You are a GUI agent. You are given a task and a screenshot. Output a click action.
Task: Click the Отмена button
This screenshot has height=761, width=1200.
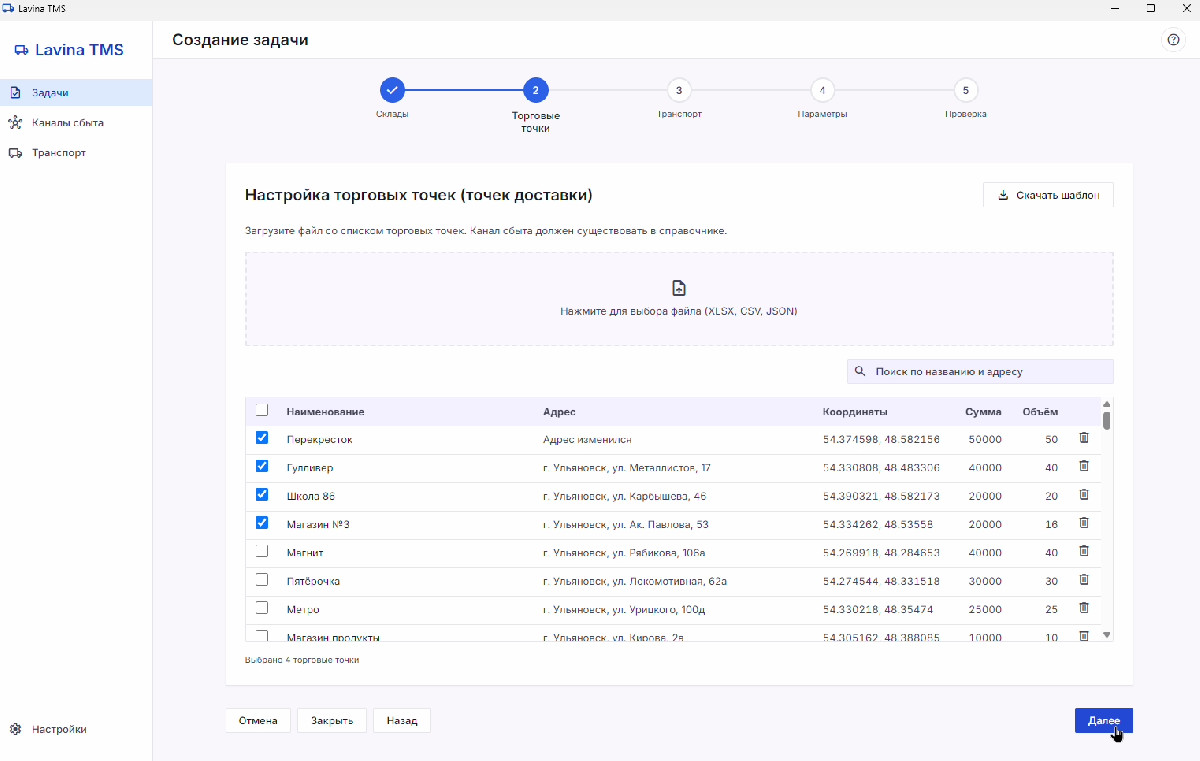(258, 720)
